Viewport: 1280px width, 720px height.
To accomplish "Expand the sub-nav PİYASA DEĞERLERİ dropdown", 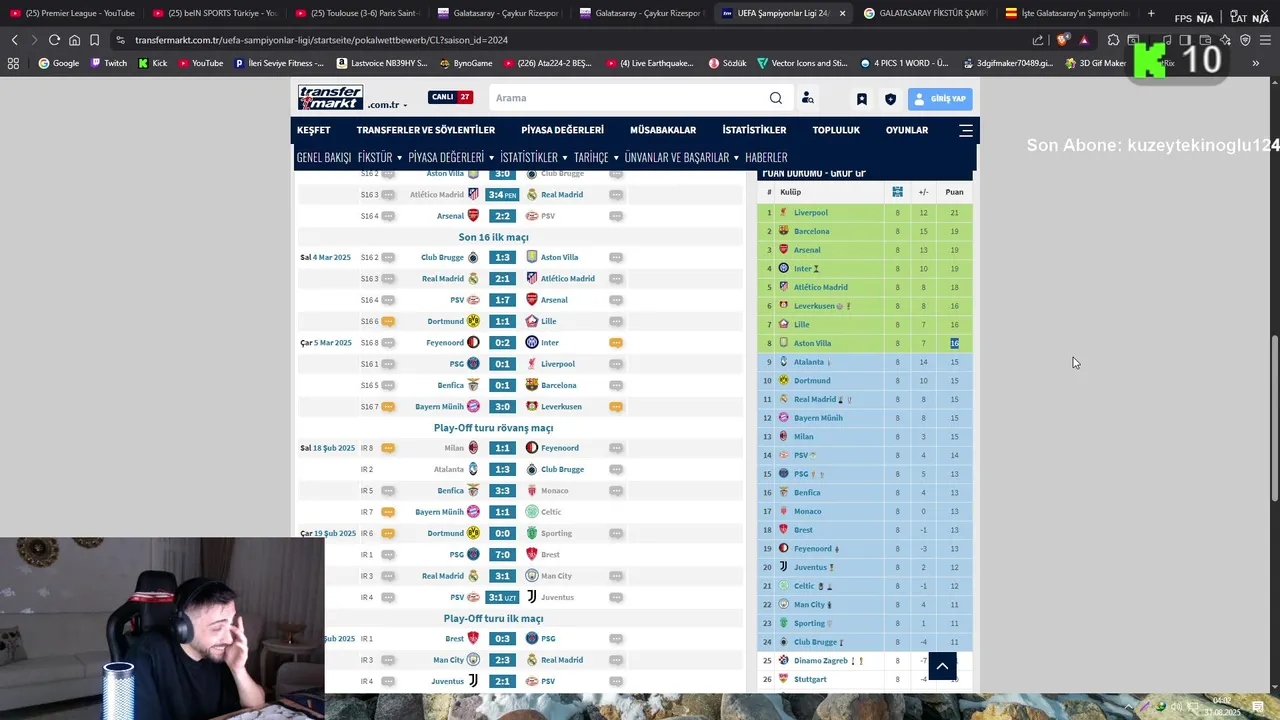I will tap(451, 157).
